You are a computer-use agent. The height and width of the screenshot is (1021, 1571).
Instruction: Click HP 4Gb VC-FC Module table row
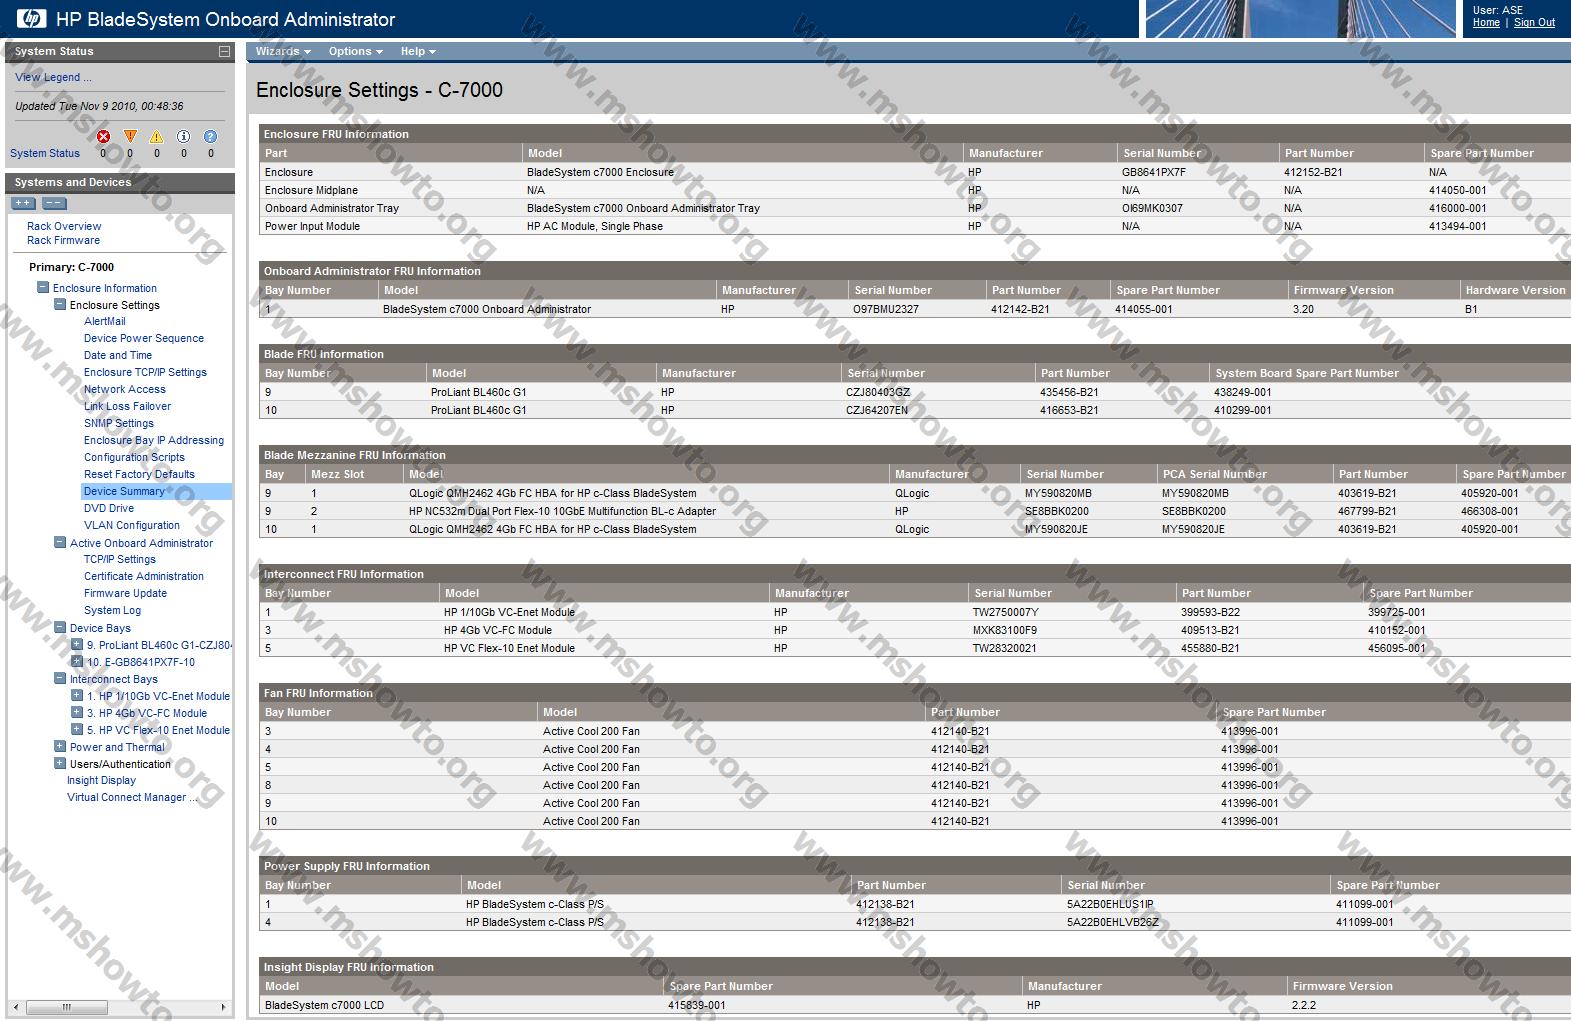click(914, 630)
